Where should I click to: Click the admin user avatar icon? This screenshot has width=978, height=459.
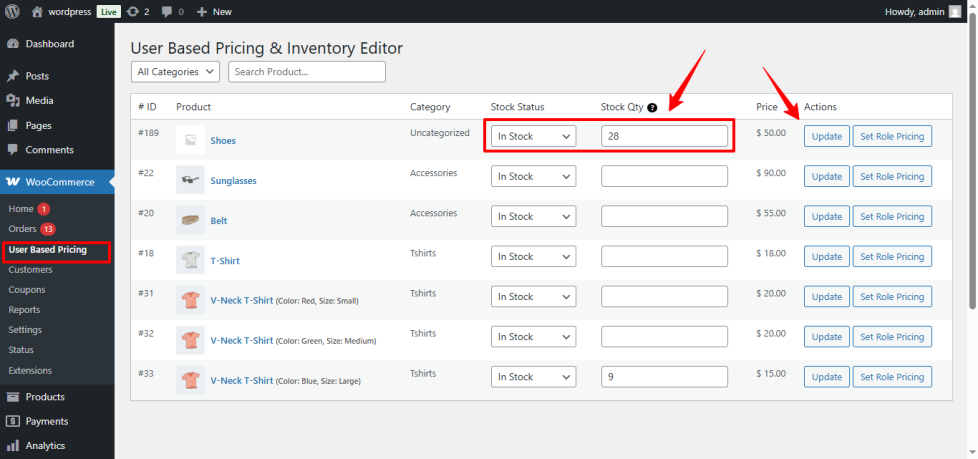pyautogui.click(x=954, y=12)
